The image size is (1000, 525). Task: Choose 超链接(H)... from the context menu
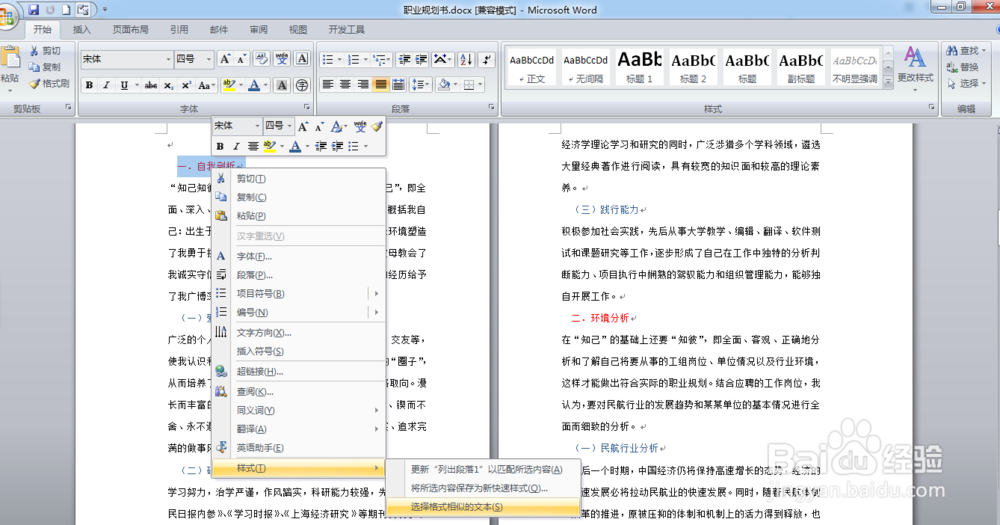tap(299, 371)
